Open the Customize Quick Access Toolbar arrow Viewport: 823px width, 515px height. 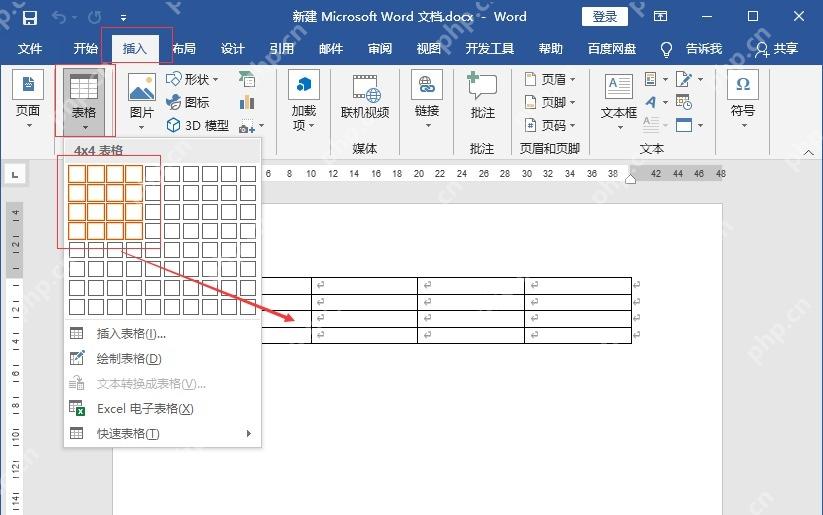click(x=123, y=18)
